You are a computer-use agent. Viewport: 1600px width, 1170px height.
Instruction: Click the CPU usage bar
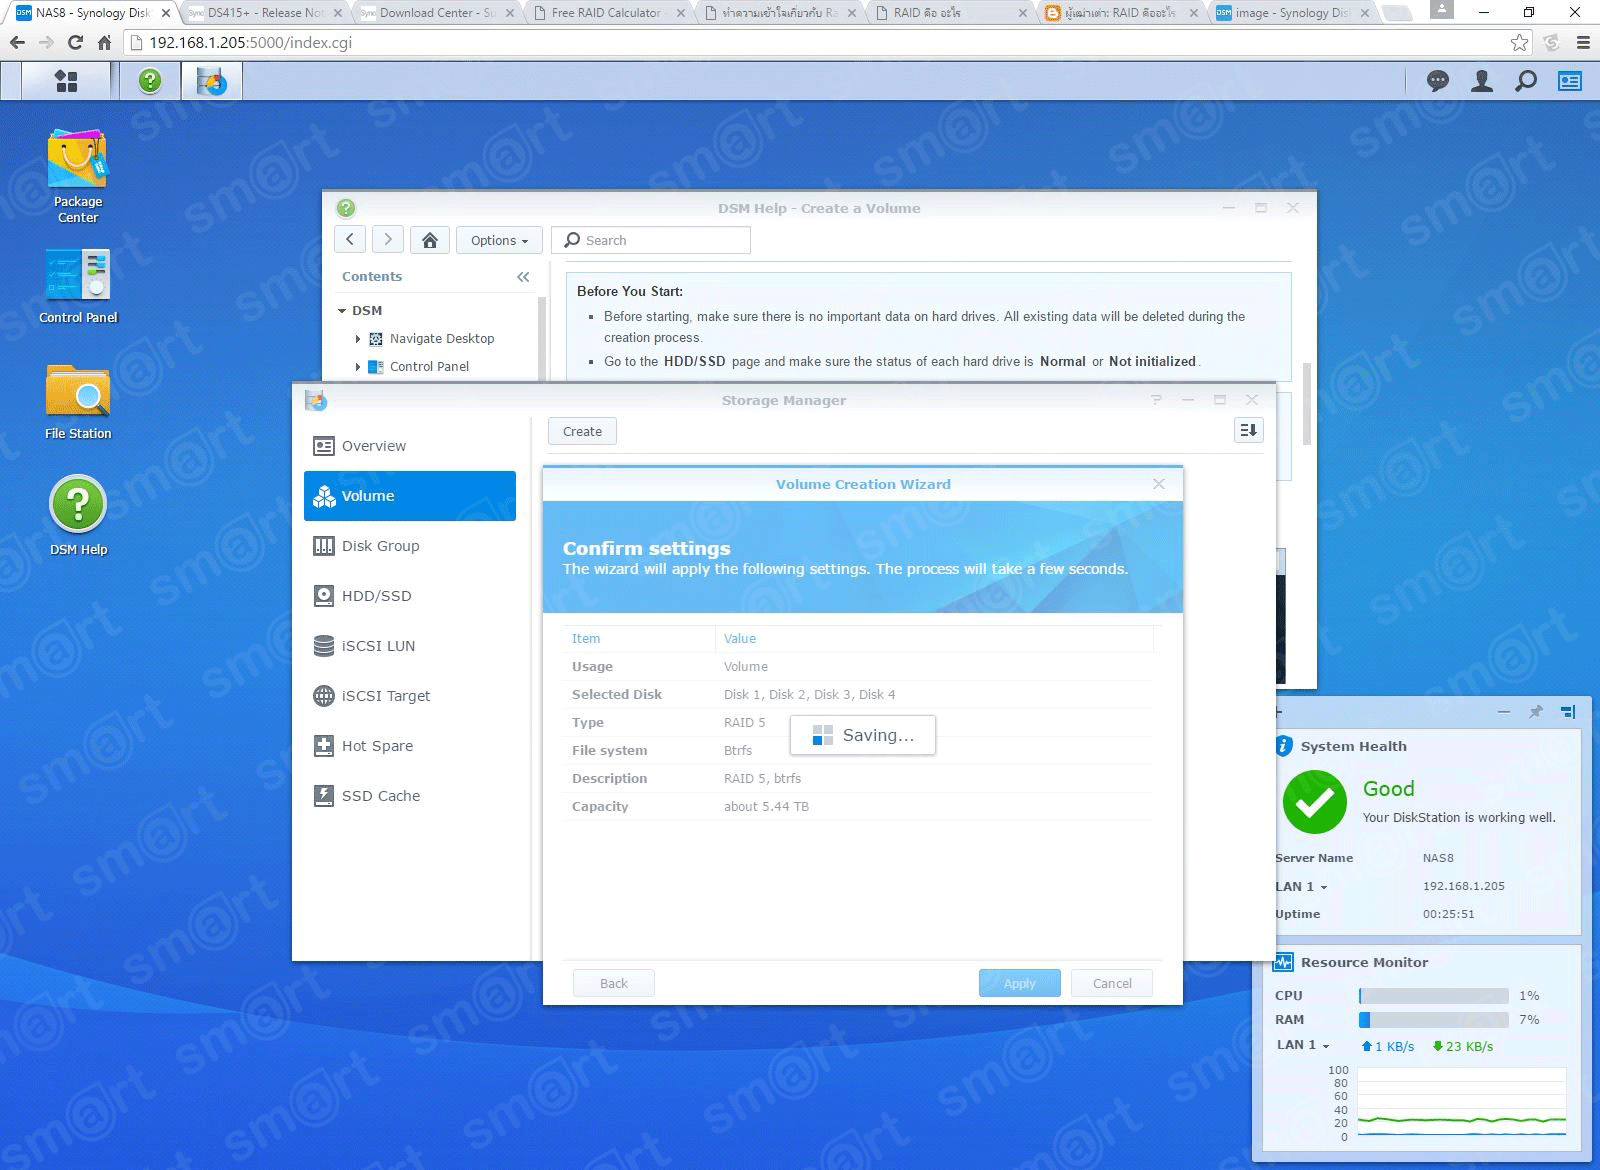[x=1434, y=996]
